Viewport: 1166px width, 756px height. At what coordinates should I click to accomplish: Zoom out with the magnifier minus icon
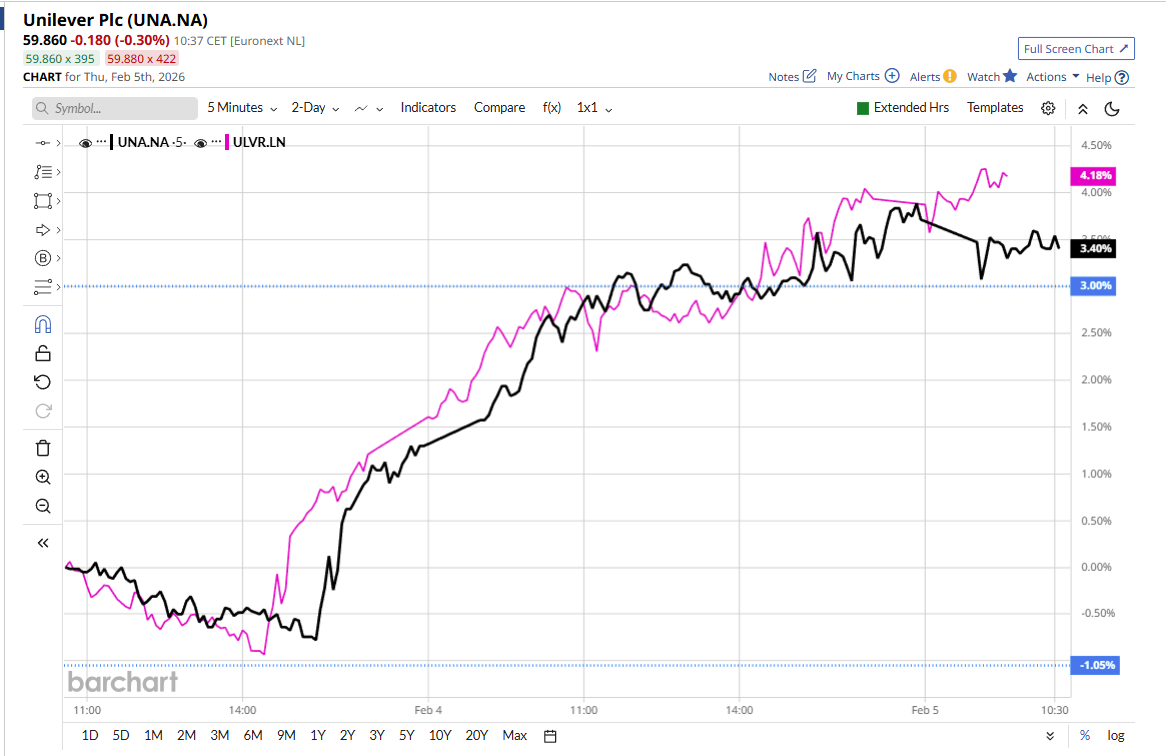pos(42,506)
